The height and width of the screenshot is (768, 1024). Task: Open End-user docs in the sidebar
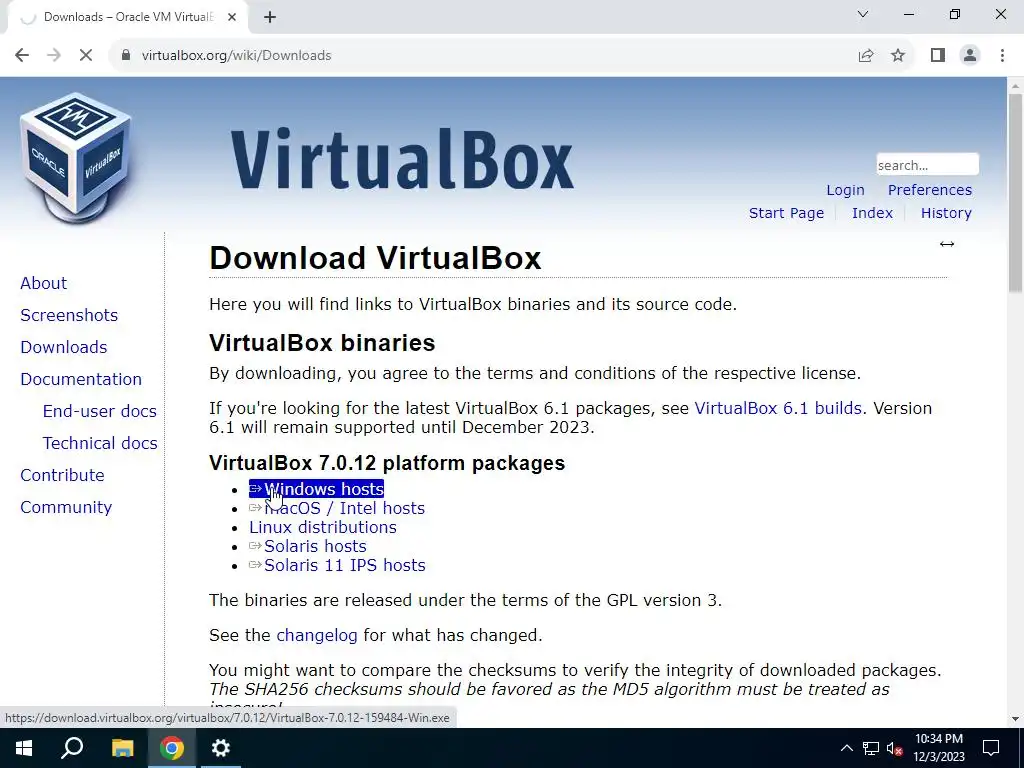(x=99, y=411)
